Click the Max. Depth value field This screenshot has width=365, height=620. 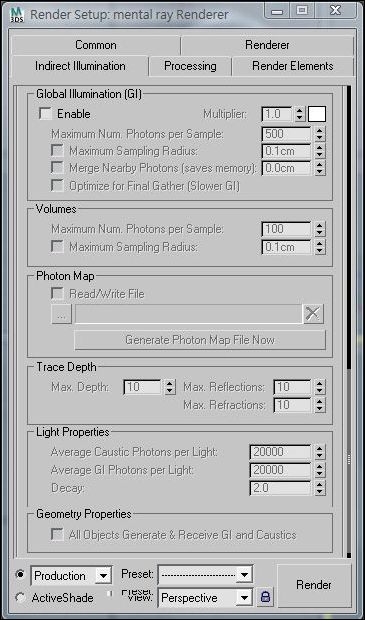pos(143,387)
